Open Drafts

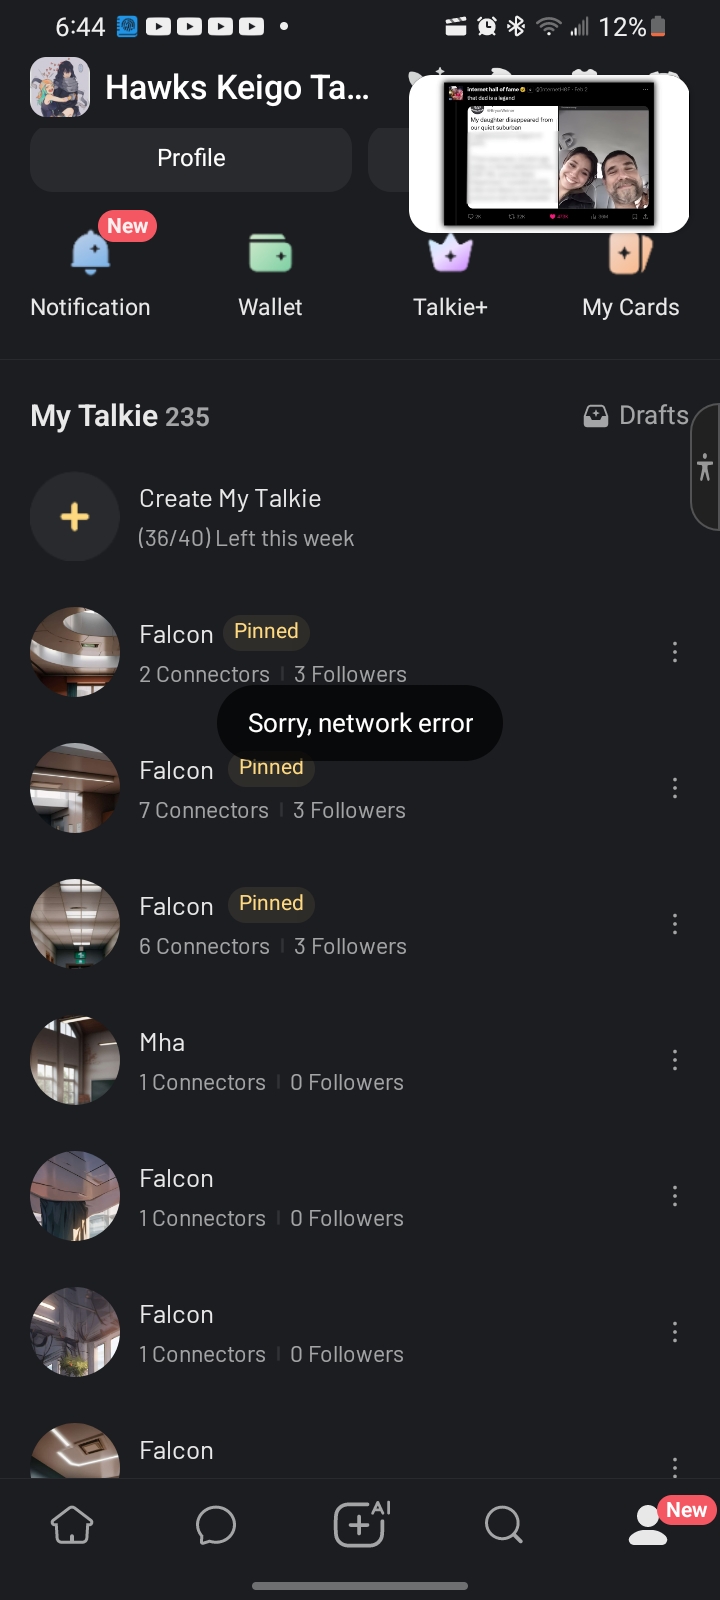tap(636, 416)
